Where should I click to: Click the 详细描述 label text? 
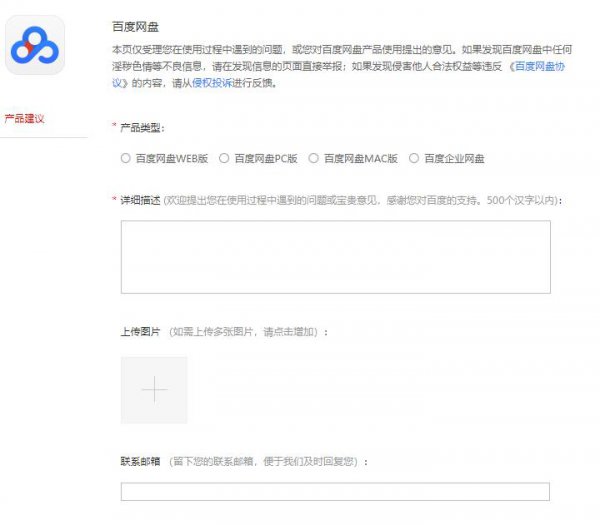(x=140, y=200)
